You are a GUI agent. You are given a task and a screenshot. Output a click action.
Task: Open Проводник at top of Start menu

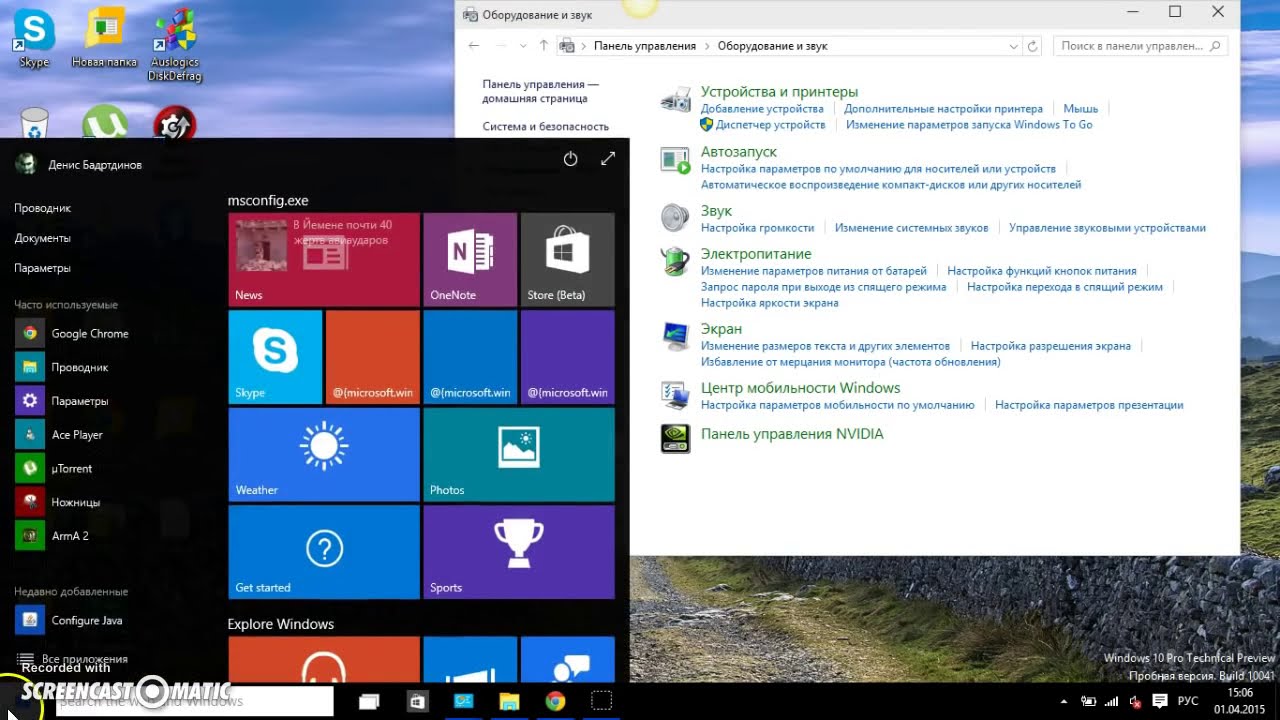(x=42, y=208)
